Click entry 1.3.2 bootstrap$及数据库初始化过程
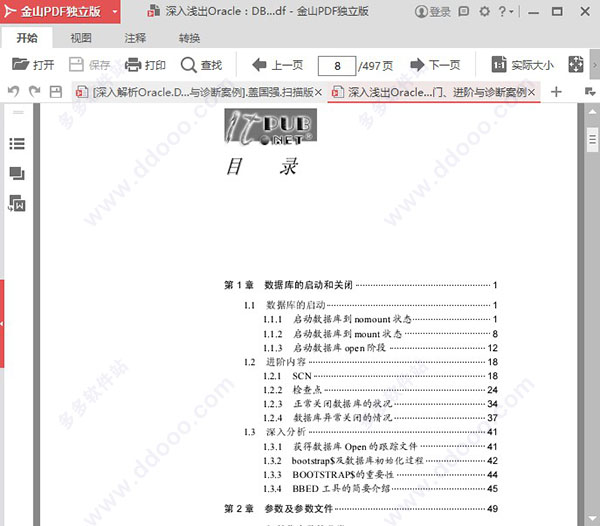The height and width of the screenshot is (526, 600). (x=380, y=461)
